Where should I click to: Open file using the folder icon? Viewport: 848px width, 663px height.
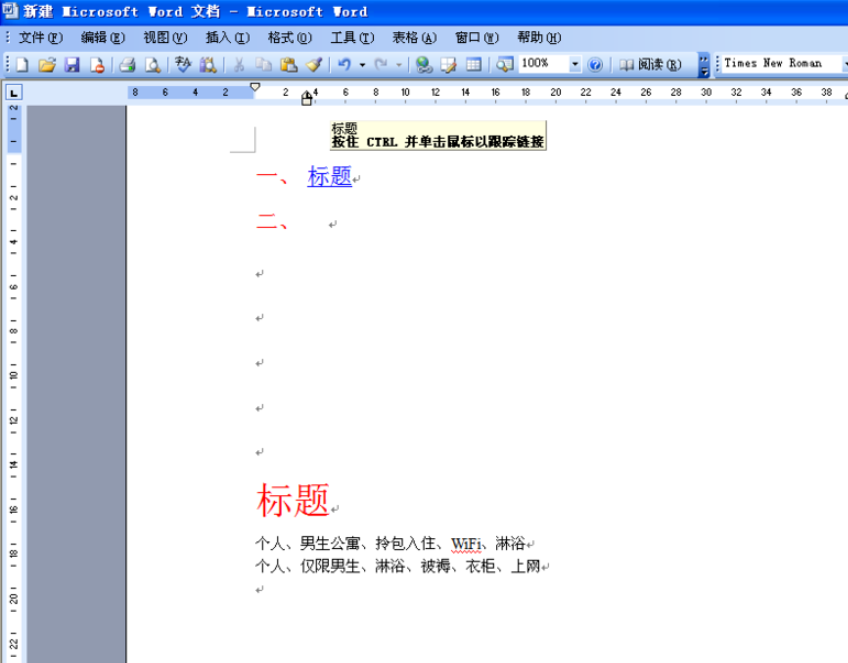[x=47, y=65]
